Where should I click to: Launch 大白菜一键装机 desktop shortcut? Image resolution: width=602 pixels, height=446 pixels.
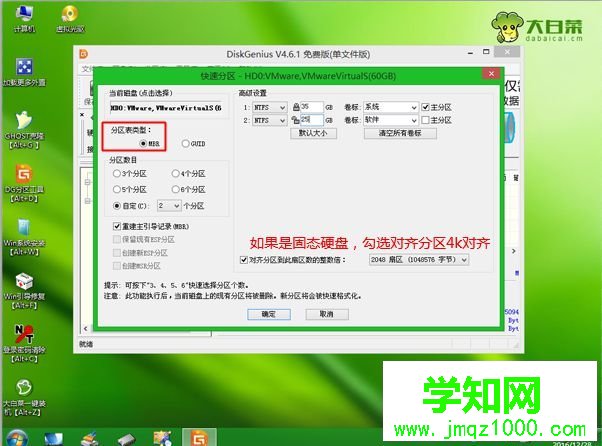pos(24,397)
